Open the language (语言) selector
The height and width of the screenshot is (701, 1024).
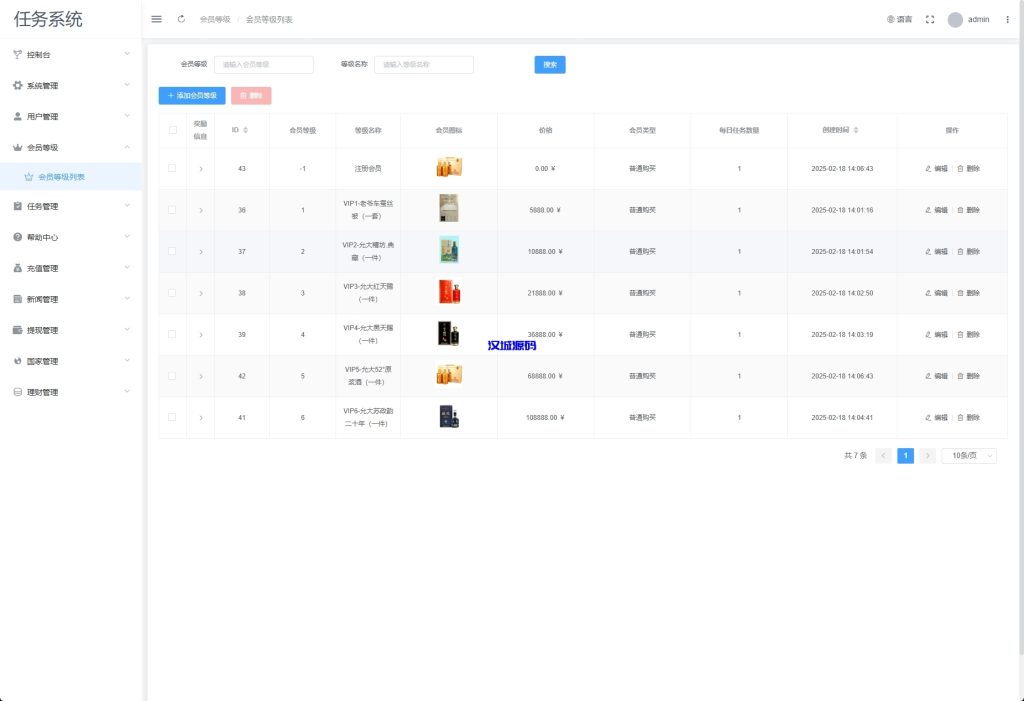tap(899, 19)
